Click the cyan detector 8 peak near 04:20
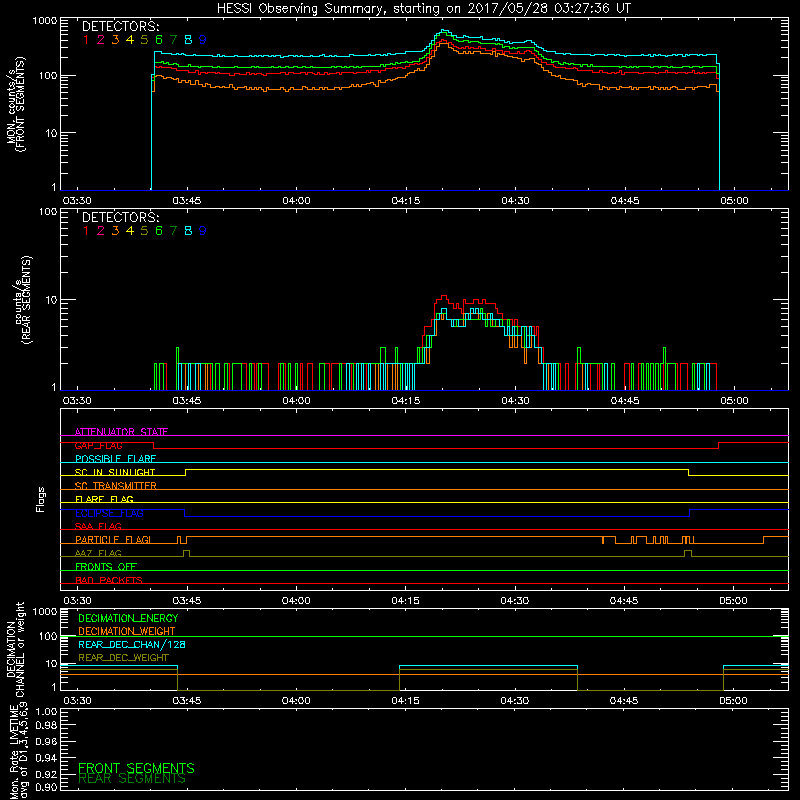This screenshot has height=800, width=800. (443, 32)
